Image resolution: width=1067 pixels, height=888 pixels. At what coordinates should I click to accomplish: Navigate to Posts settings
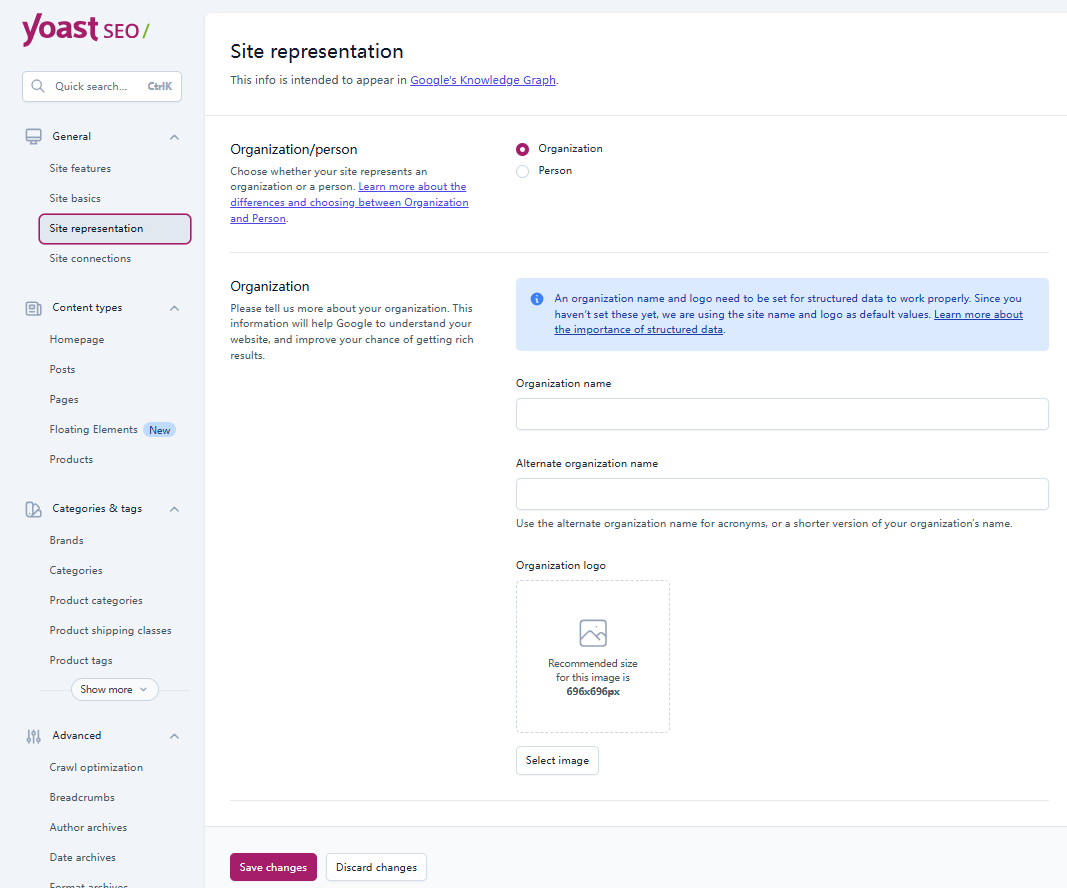[x=62, y=369]
